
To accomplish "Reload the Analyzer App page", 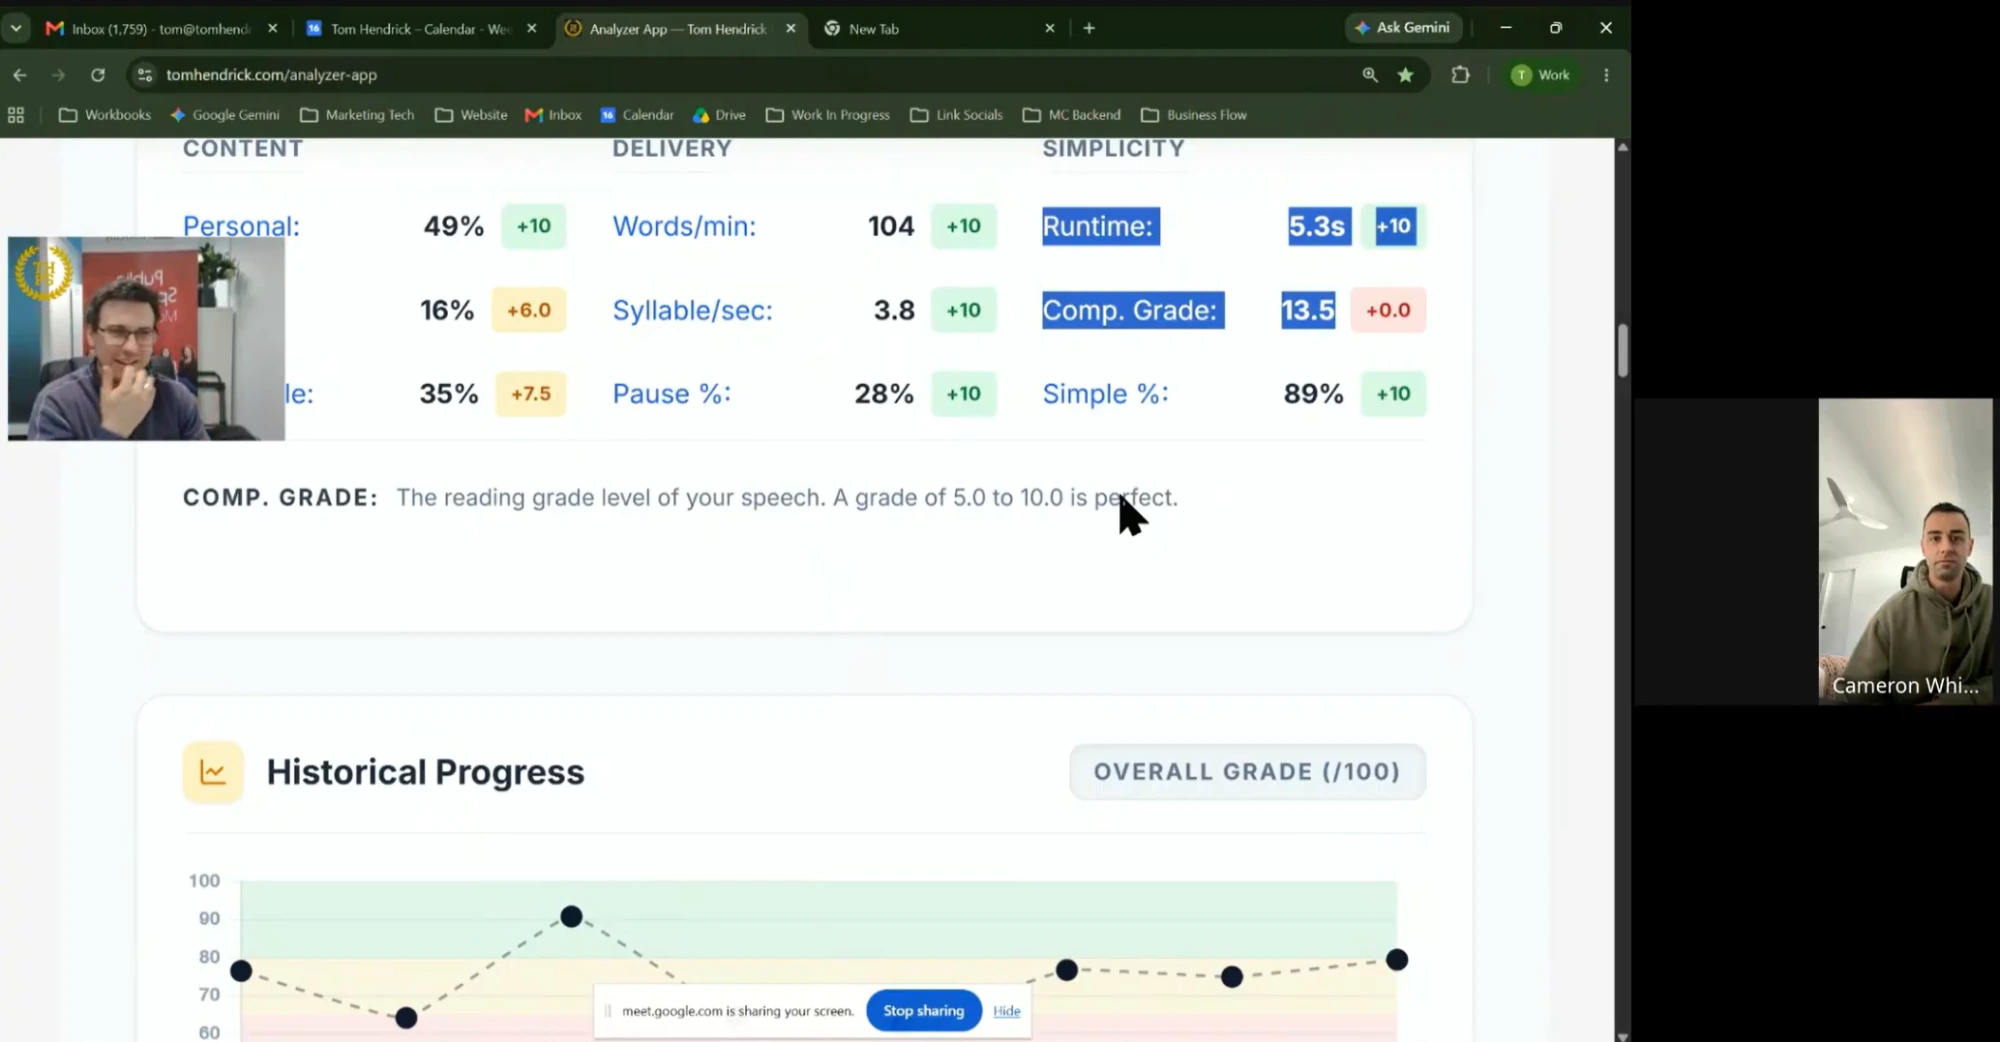I will (x=97, y=75).
